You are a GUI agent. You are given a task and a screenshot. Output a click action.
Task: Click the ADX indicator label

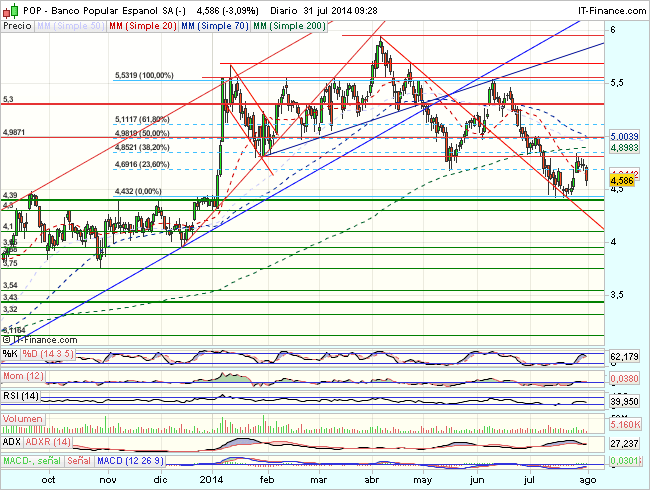coord(11,442)
